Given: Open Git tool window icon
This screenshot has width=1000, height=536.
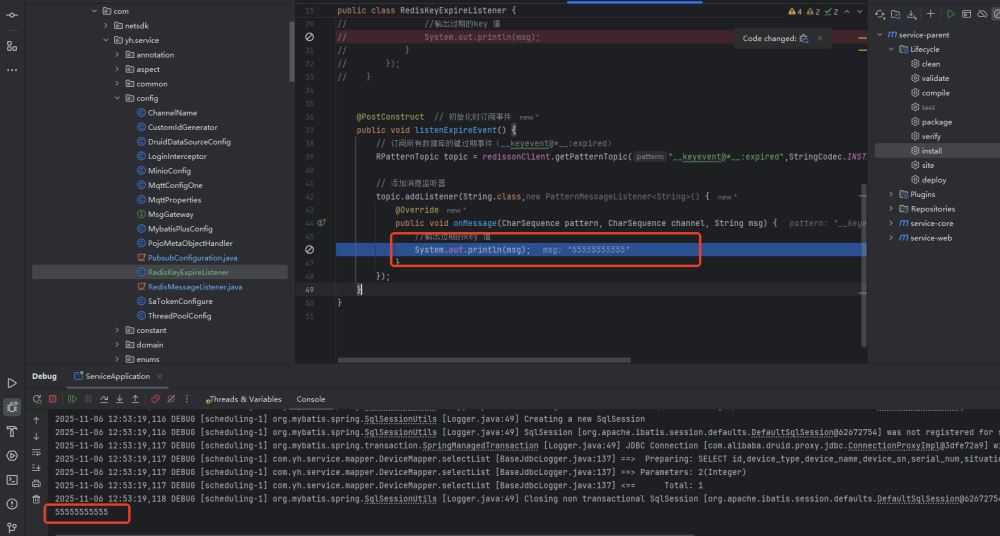Looking at the screenshot, I should click(11, 528).
